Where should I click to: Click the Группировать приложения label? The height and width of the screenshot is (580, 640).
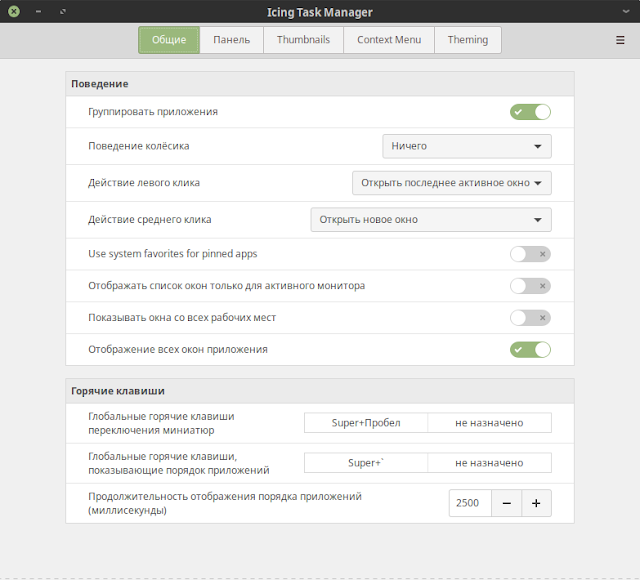coord(153,112)
